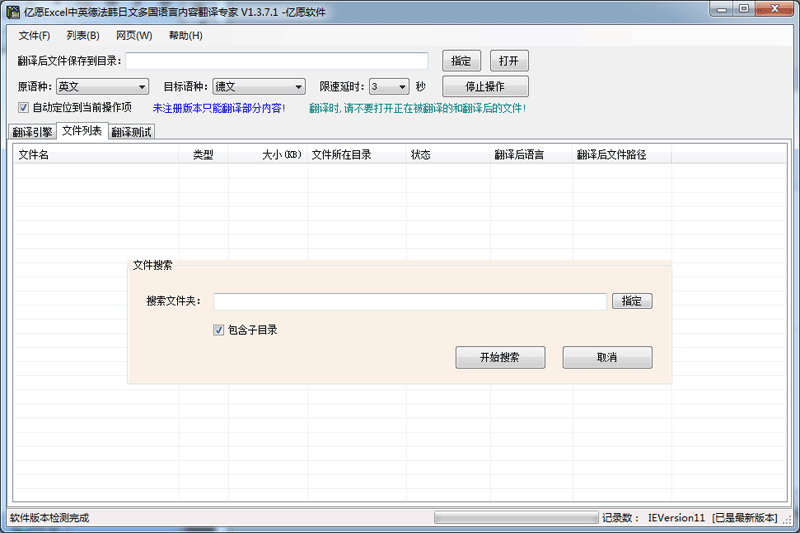Click the 状态 column header
This screenshot has height=533, width=800.
pos(448,155)
